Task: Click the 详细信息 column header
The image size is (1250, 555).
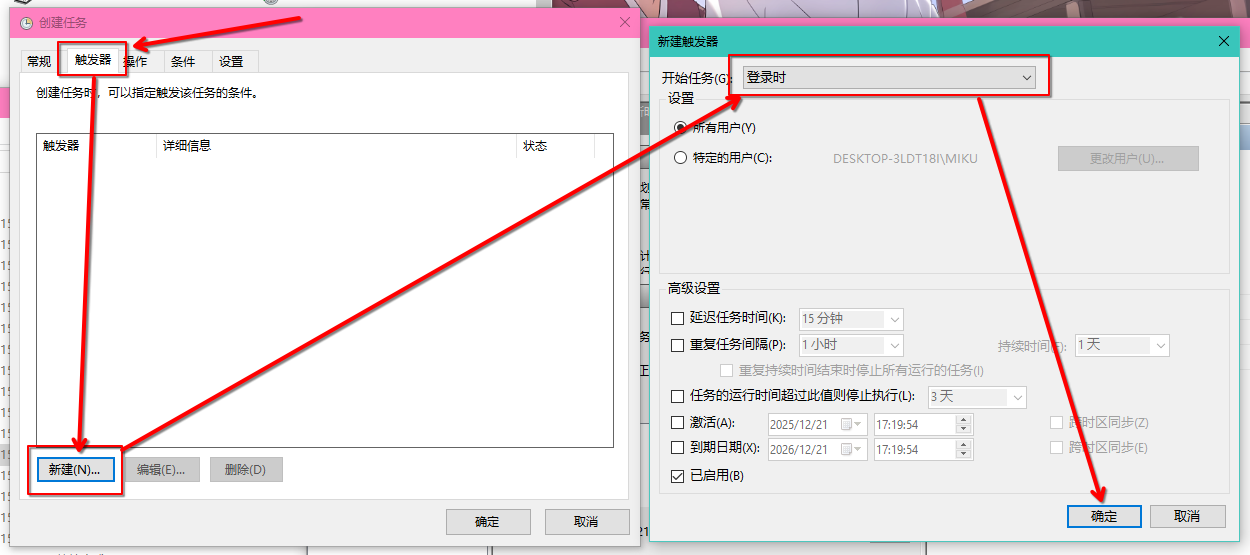Action: [337, 146]
